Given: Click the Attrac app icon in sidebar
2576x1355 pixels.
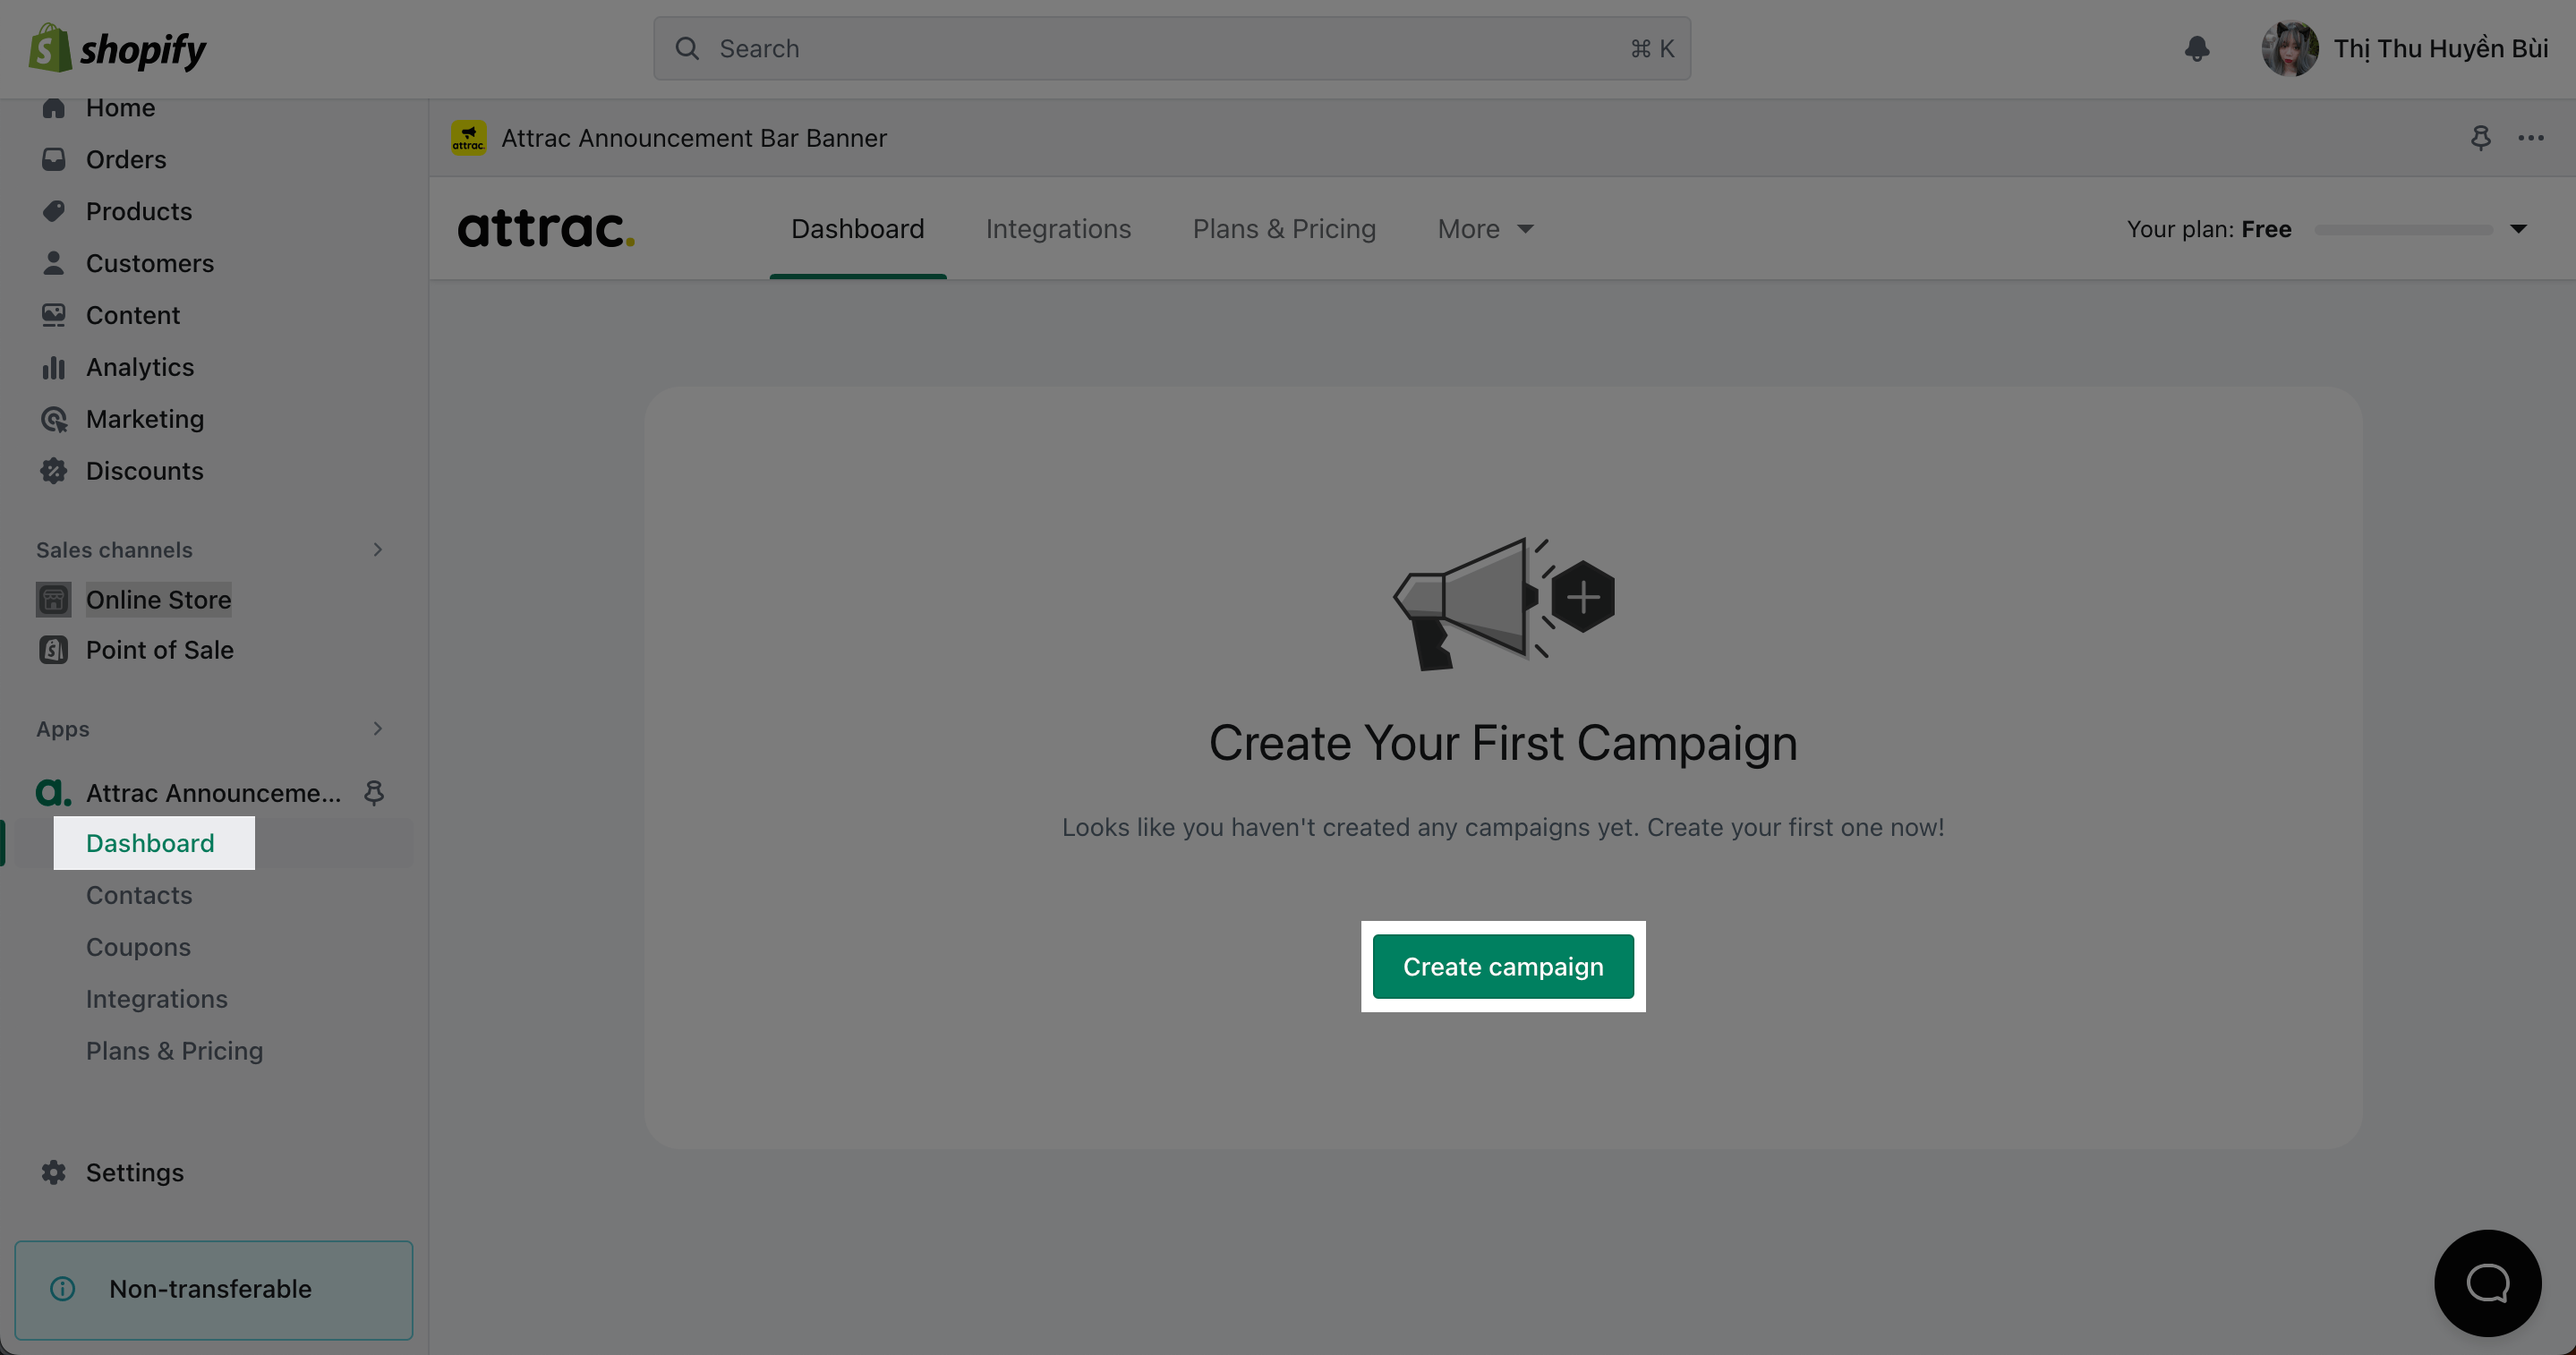Looking at the screenshot, I should tap(54, 793).
